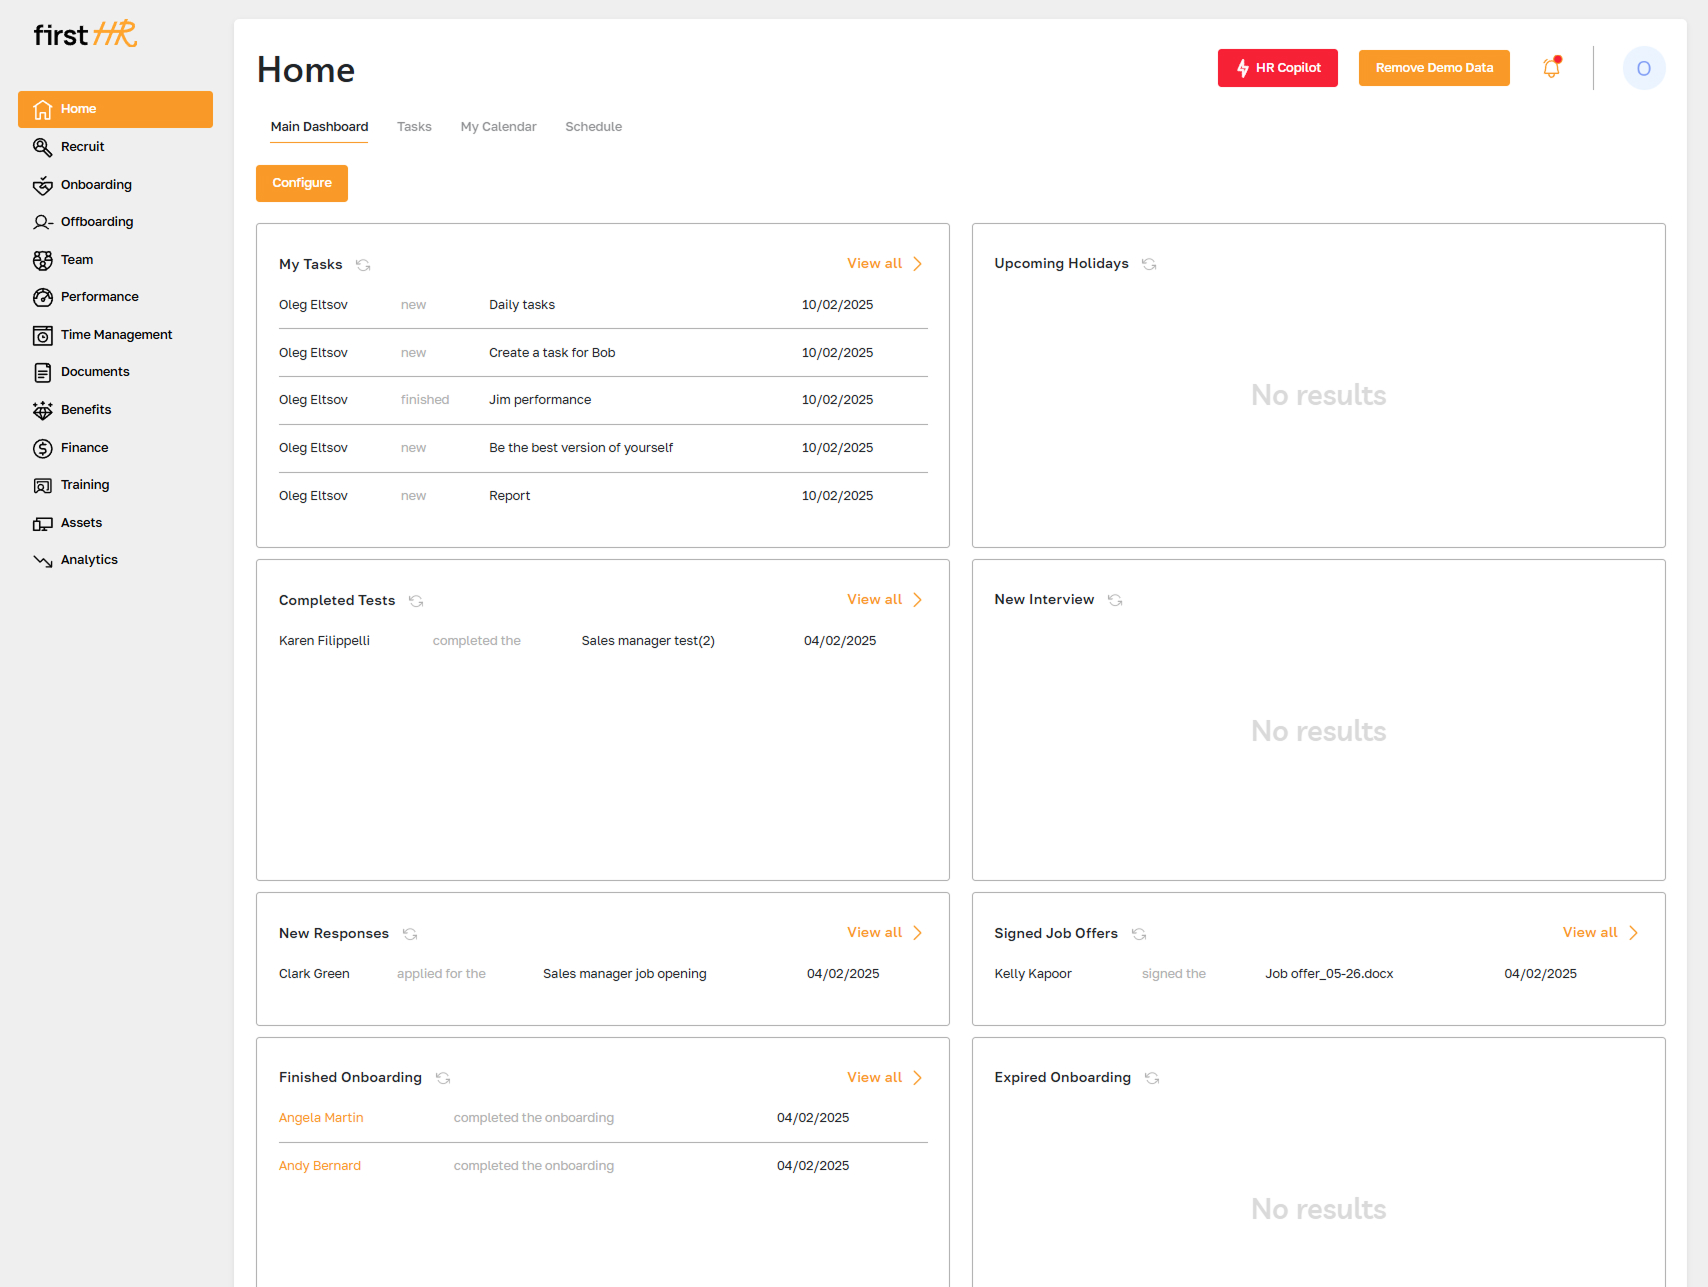The image size is (1708, 1287).
Task: Click 'Karen Filippelli' in Completed Tests
Action: pyautogui.click(x=324, y=641)
